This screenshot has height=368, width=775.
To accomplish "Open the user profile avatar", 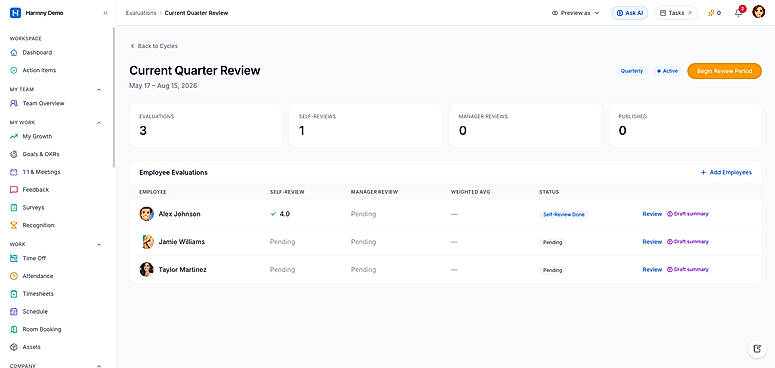I will 759,12.
